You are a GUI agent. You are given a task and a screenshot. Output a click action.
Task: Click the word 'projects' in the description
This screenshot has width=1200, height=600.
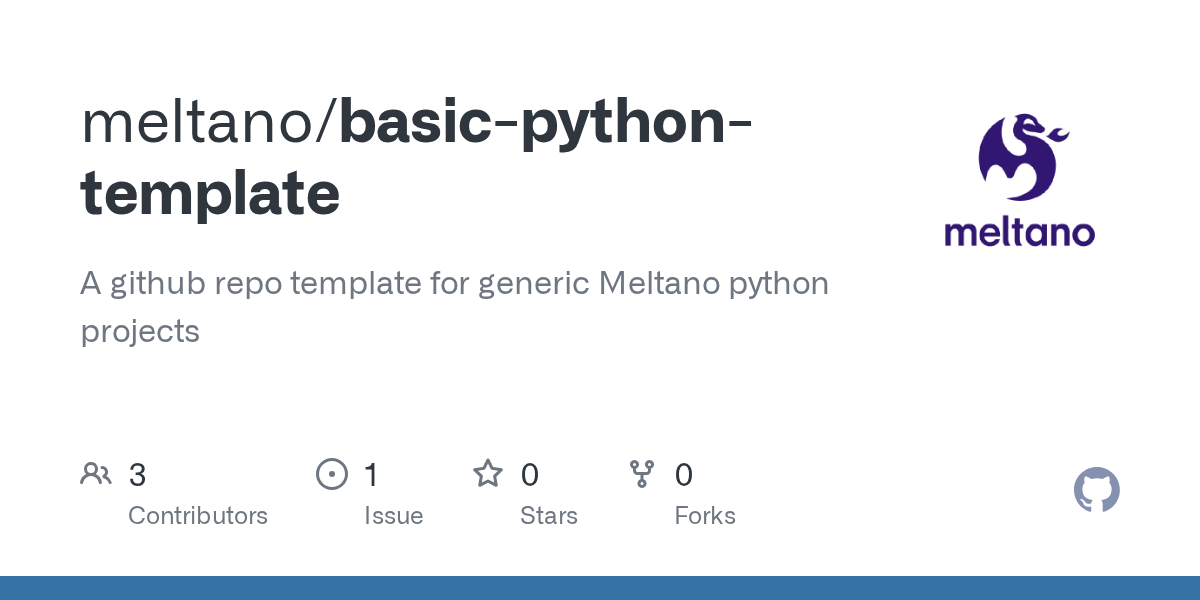[x=140, y=331]
